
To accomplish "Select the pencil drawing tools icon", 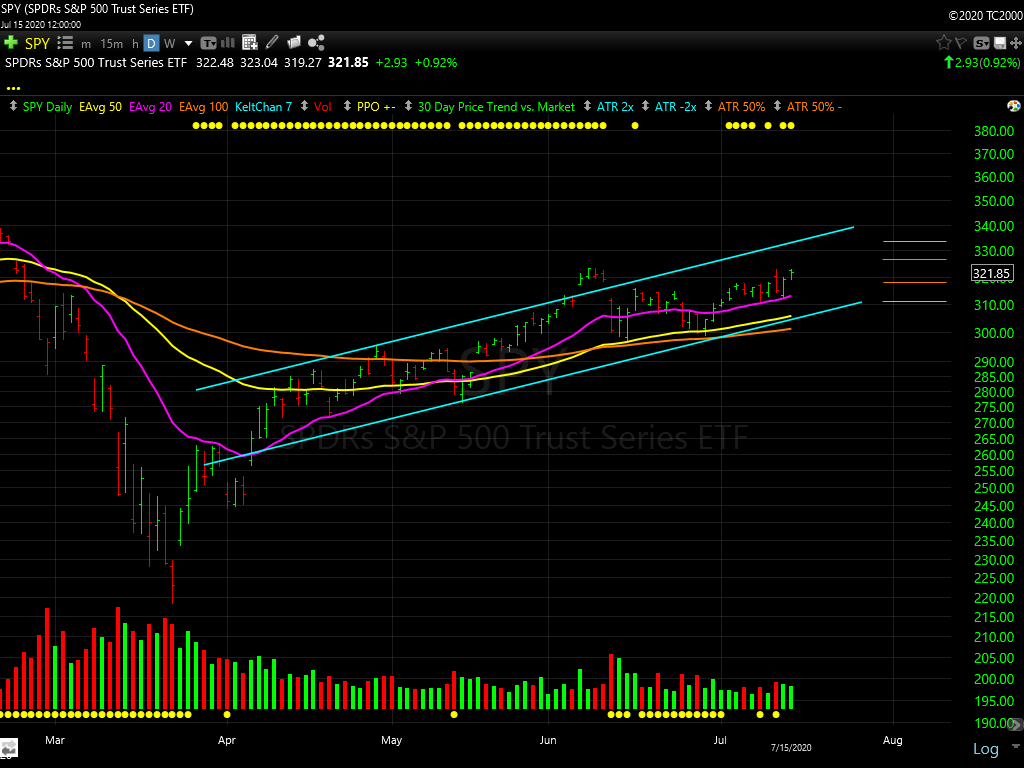I will click(x=272, y=42).
